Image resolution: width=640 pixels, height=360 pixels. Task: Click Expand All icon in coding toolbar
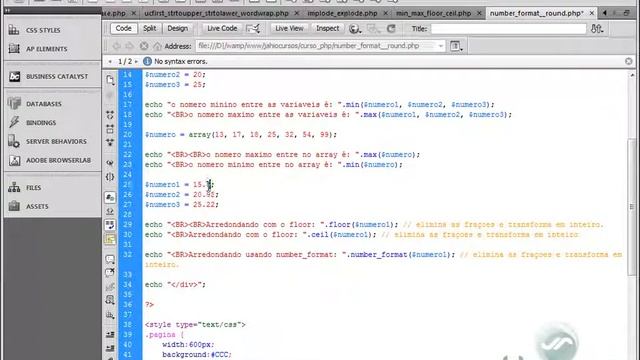[110, 142]
